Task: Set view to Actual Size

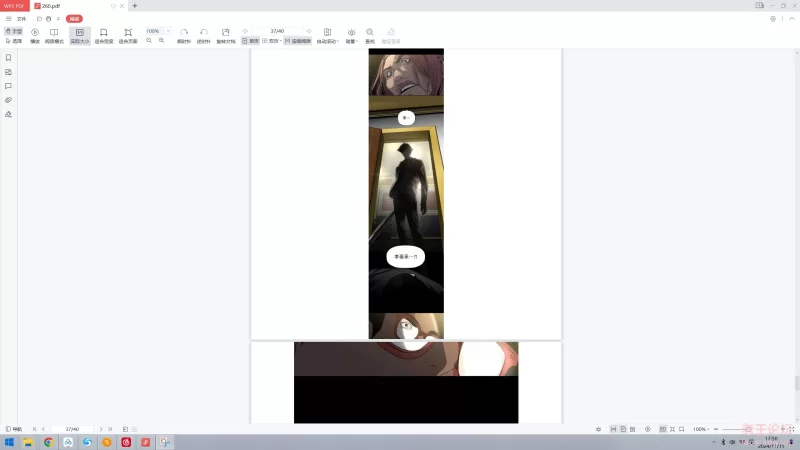Action: [x=80, y=36]
